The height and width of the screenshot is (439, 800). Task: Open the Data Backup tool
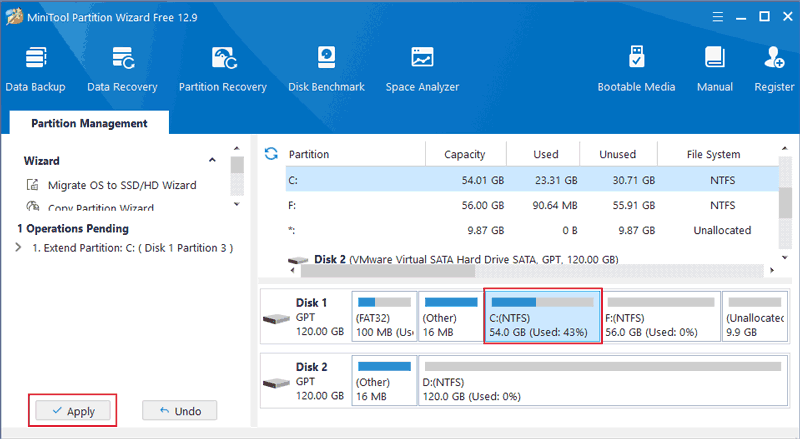(36, 68)
